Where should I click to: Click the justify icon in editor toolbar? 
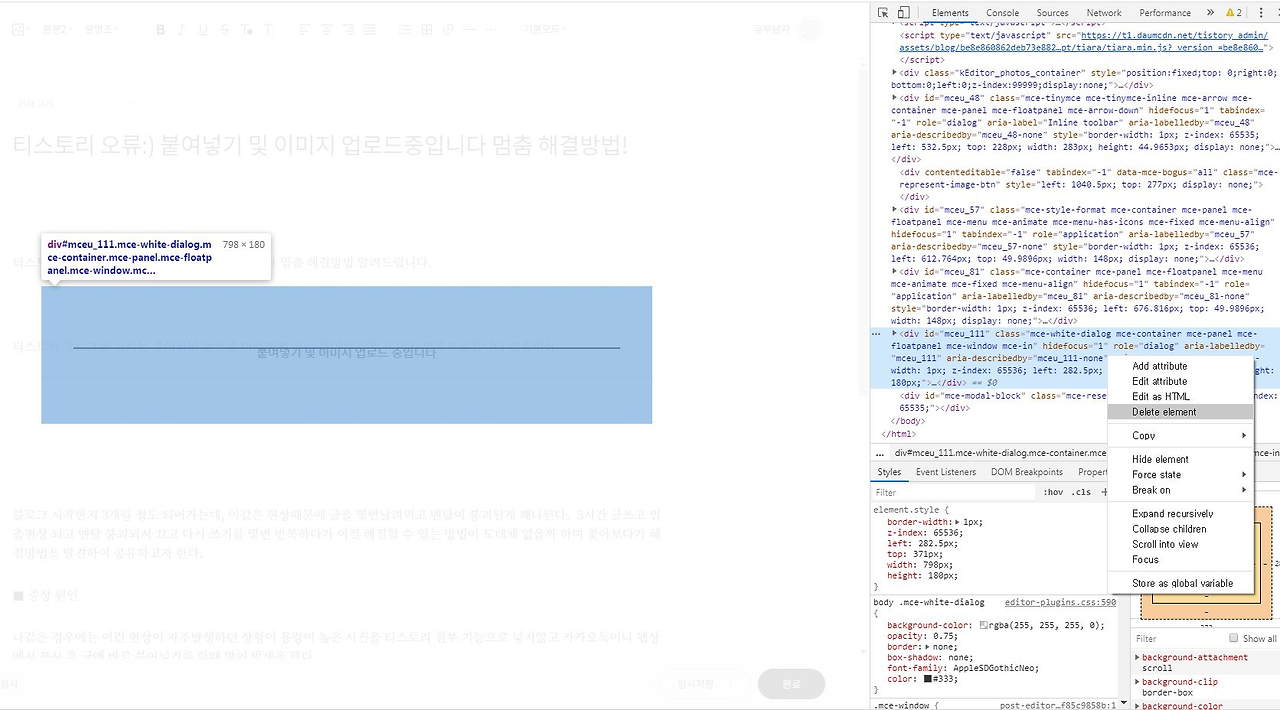(x=369, y=30)
